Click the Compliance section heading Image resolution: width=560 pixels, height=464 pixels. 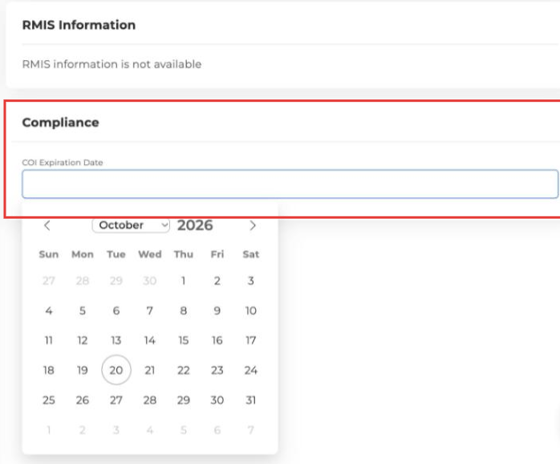coord(61,123)
